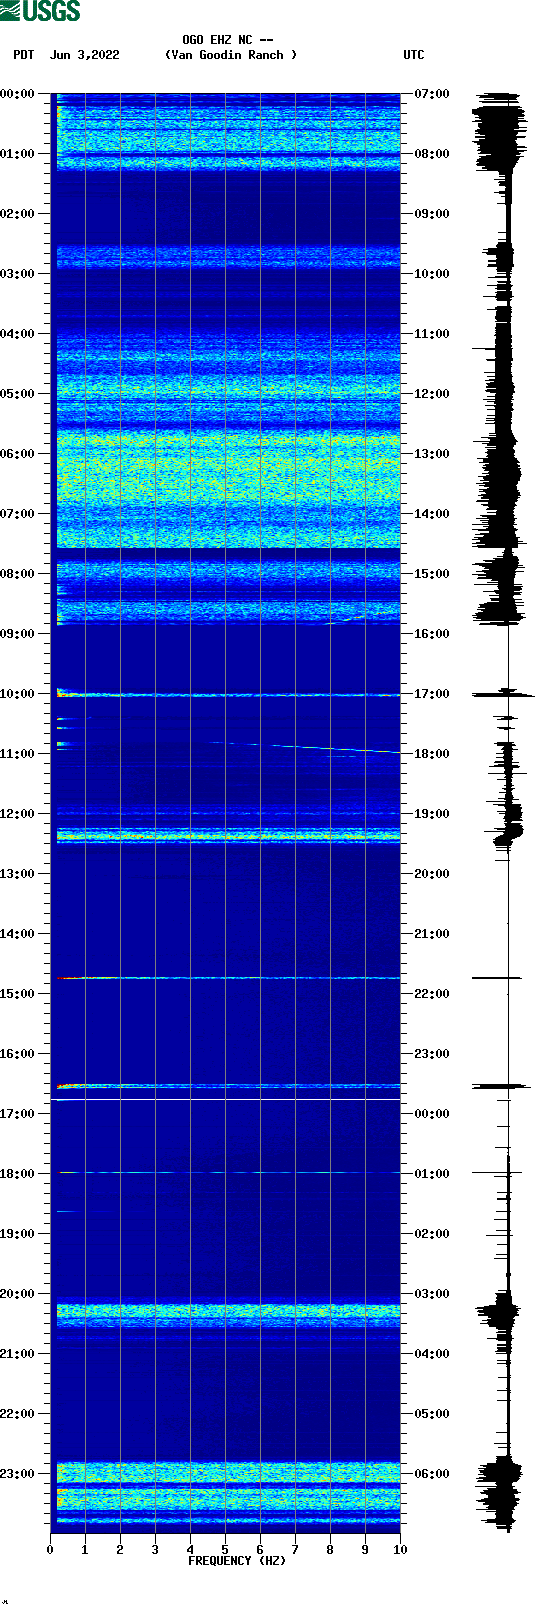This screenshot has height=1613, width=552.
Task: Click the 13:00 PDT time label on left axis
Action: pyautogui.click(x=18, y=874)
